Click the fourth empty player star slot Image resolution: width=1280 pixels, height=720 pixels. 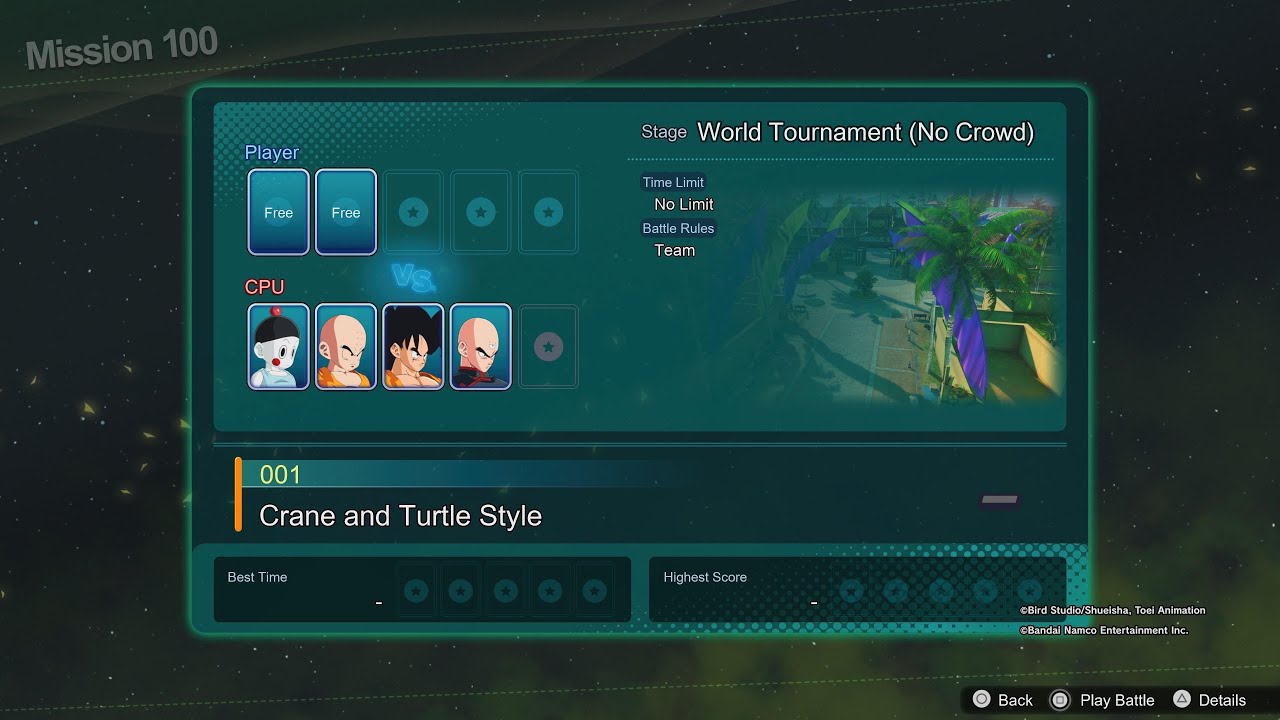(480, 212)
